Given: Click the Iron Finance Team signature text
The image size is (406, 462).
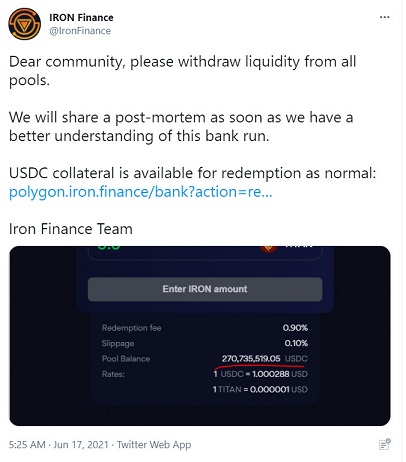Looking at the screenshot, I should pos(71,229).
